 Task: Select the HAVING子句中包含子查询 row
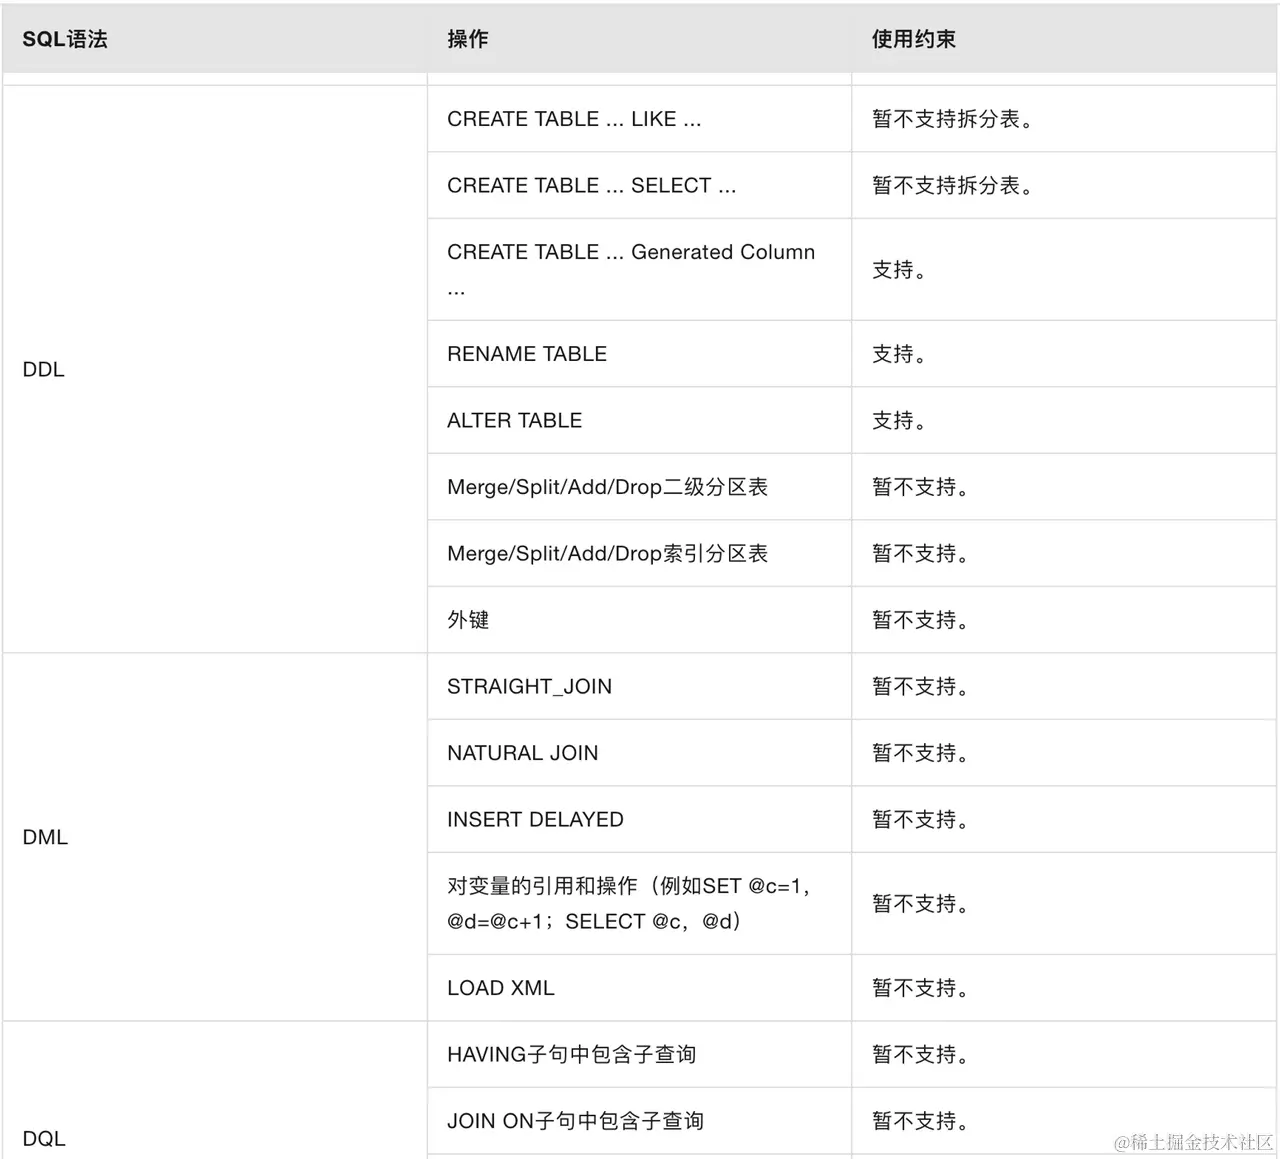coord(573,1054)
